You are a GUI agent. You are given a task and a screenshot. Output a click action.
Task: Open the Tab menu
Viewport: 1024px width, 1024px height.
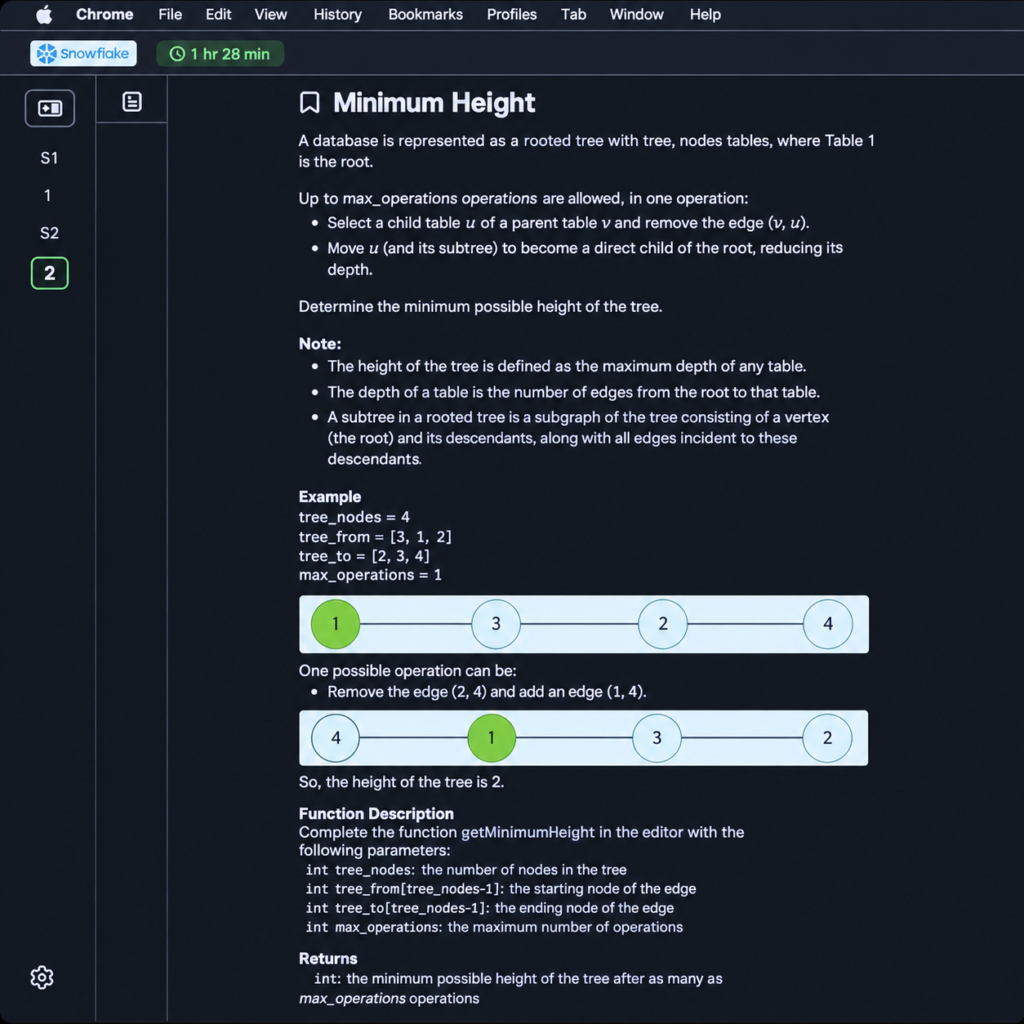(573, 14)
